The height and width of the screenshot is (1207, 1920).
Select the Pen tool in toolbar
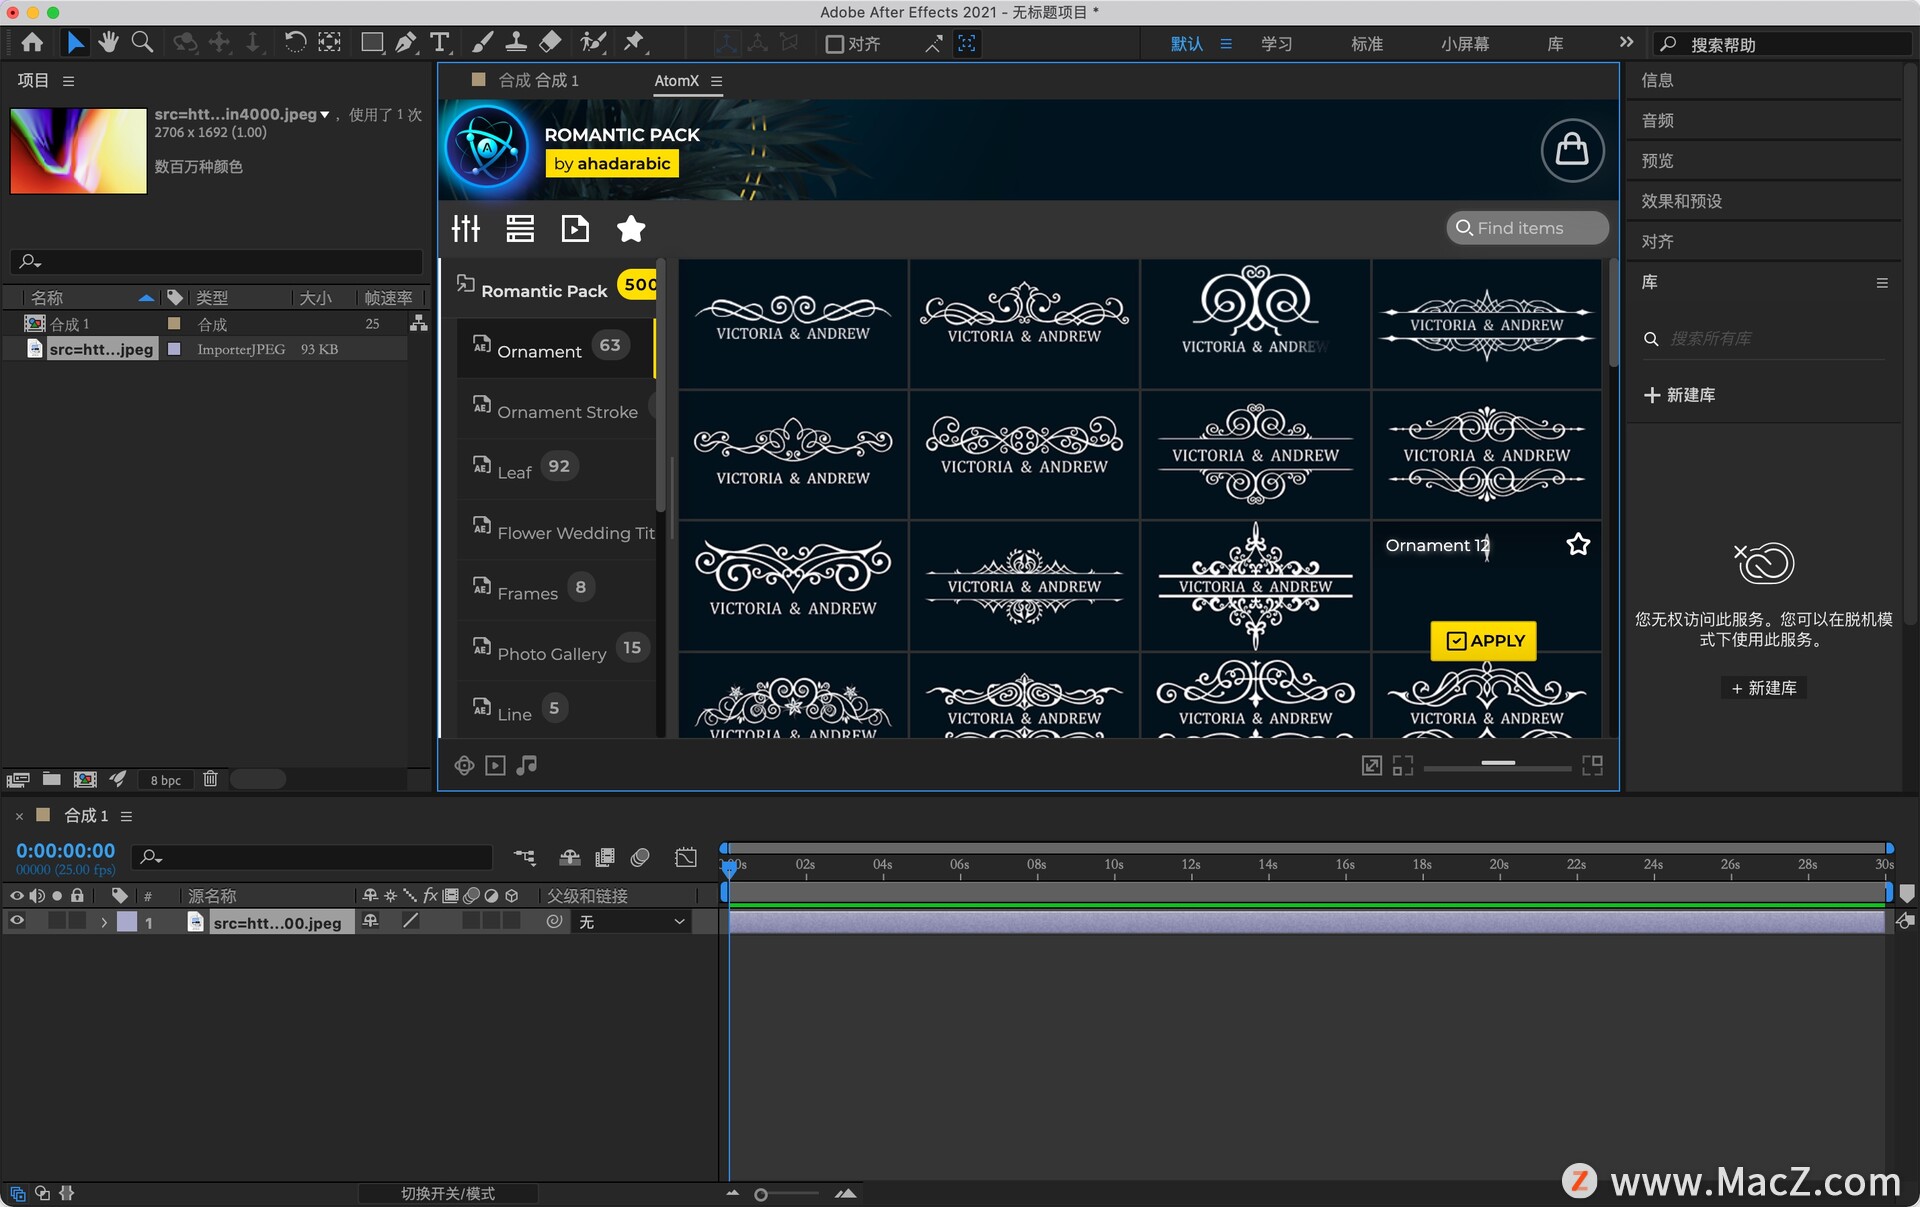[x=405, y=42]
